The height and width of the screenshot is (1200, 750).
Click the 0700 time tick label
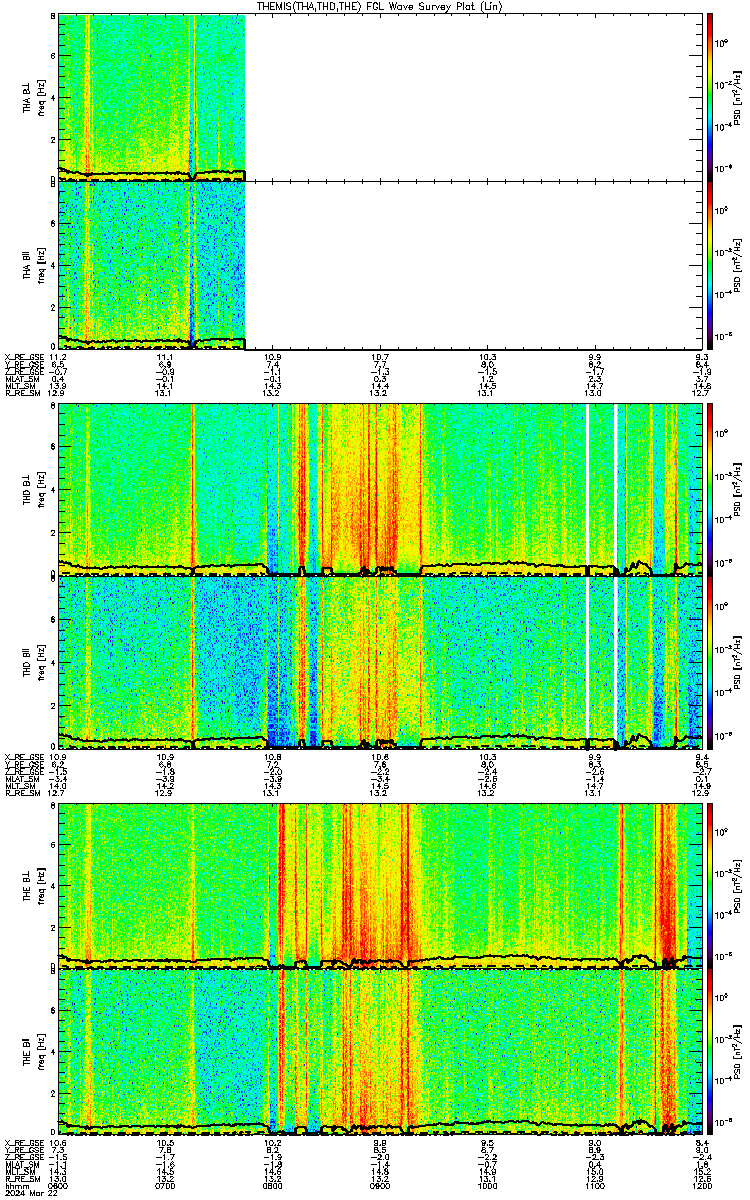pos(165,1185)
